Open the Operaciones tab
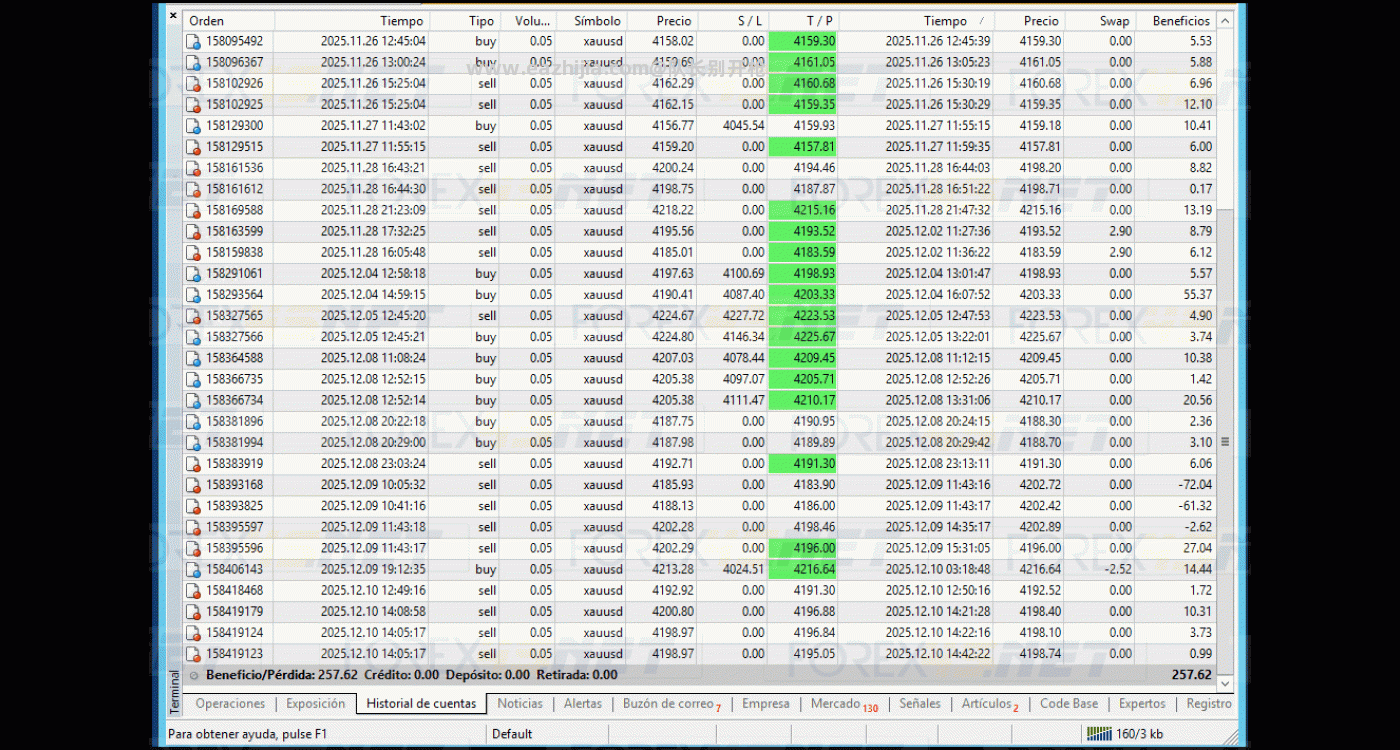 coord(230,704)
